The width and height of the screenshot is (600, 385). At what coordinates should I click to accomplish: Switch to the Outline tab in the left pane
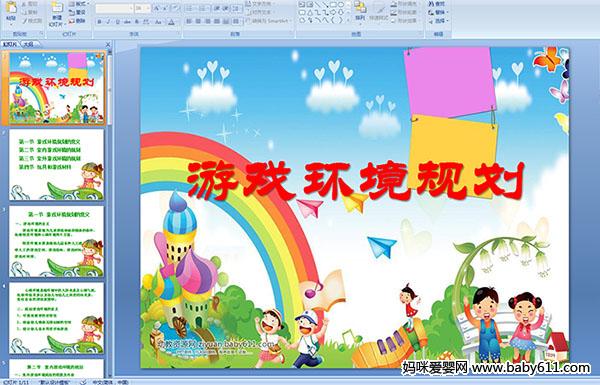click(x=28, y=44)
